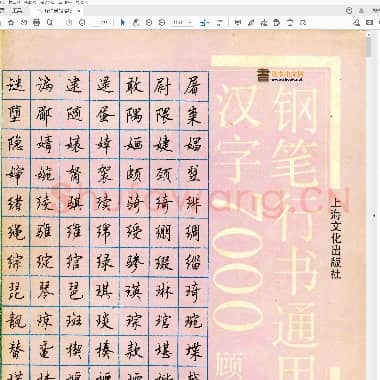
Task: Zoom out with the minus circle icon
Action: click(x=149, y=23)
